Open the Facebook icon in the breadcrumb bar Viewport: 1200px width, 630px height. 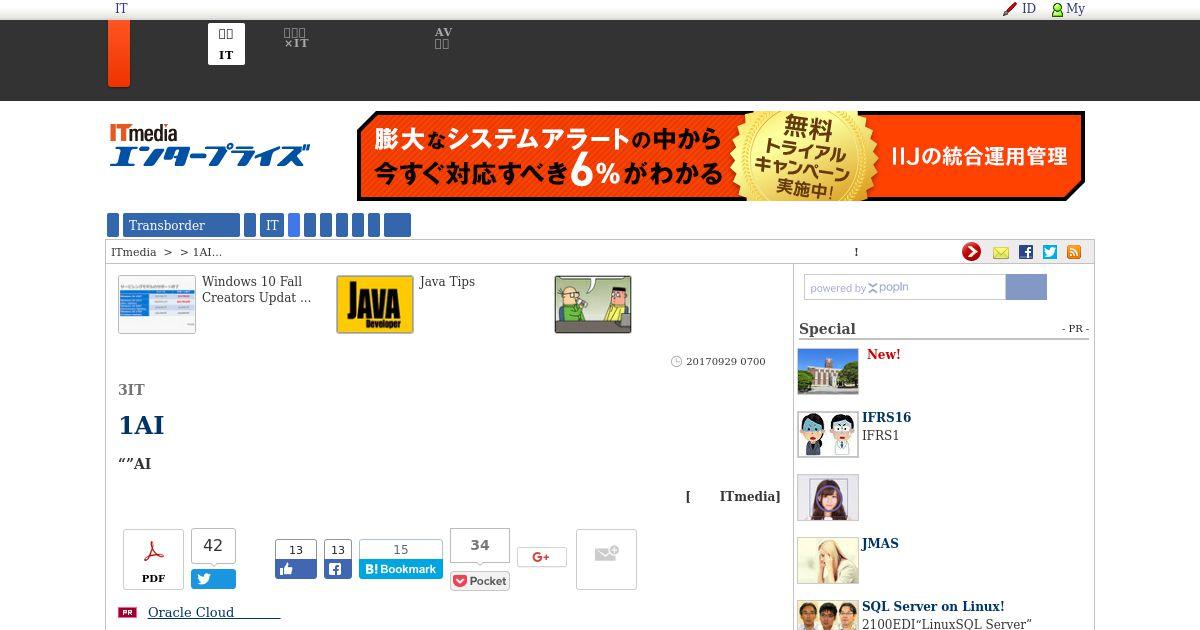pyautogui.click(x=1026, y=252)
